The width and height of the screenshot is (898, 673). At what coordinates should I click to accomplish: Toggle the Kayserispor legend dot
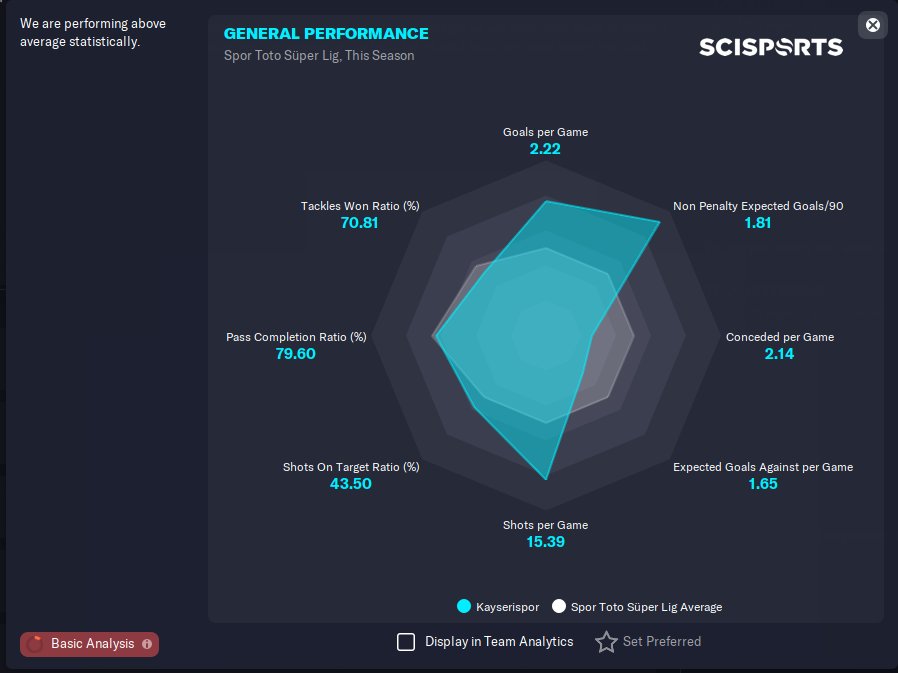coord(464,606)
